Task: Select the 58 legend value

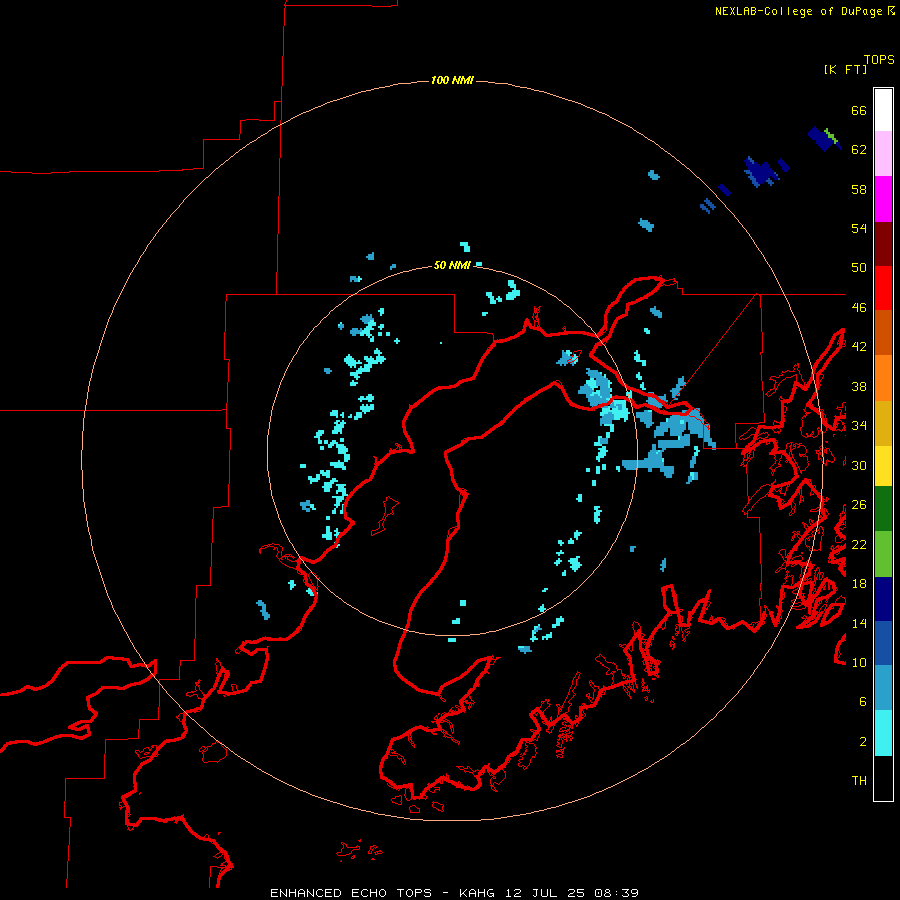Action: click(x=859, y=189)
